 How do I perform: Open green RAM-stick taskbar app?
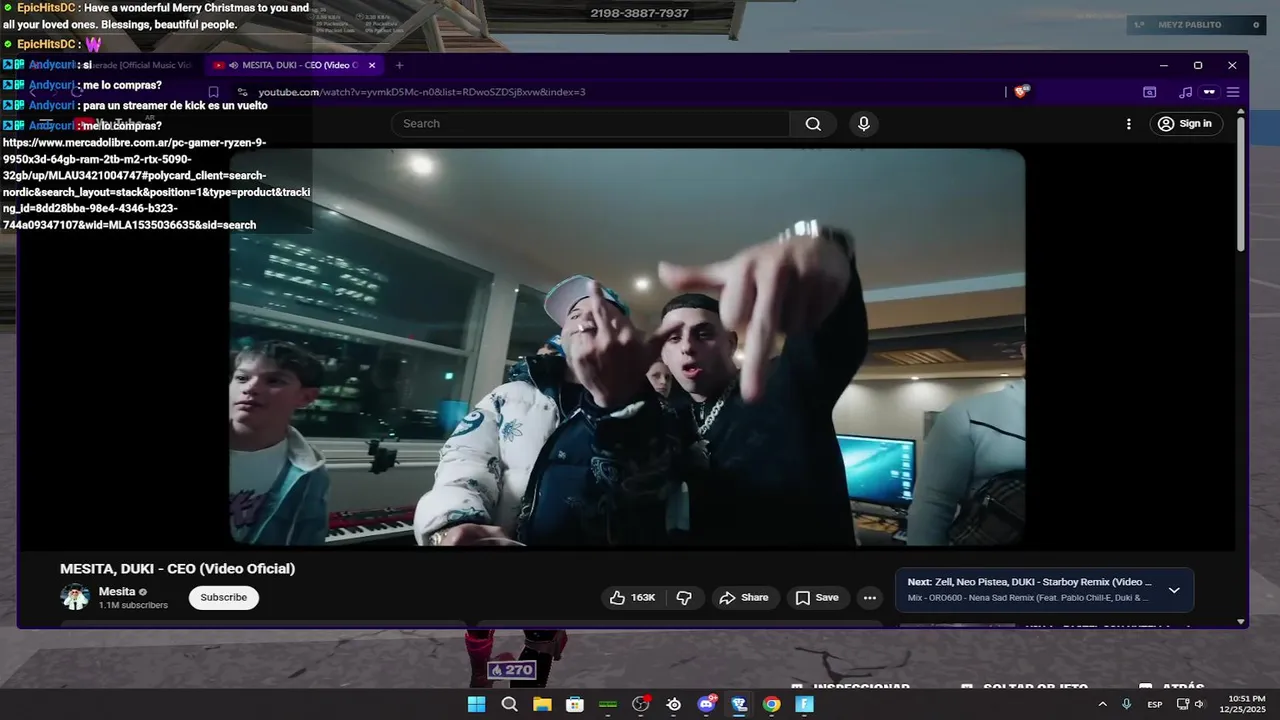(x=608, y=704)
